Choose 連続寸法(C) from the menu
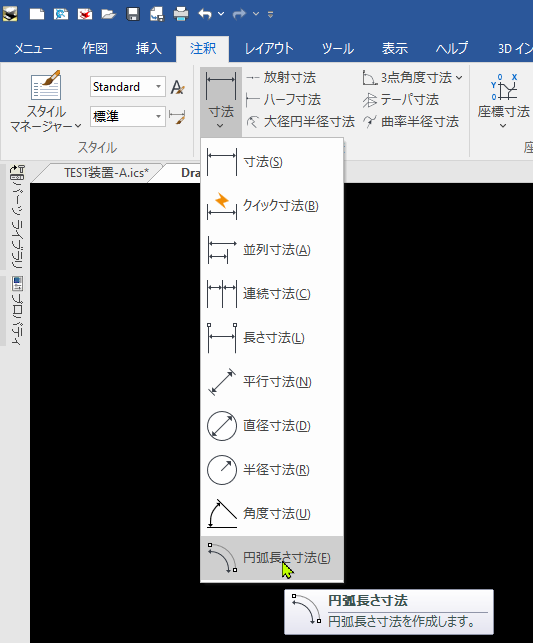The image size is (533, 643). (x=272, y=294)
